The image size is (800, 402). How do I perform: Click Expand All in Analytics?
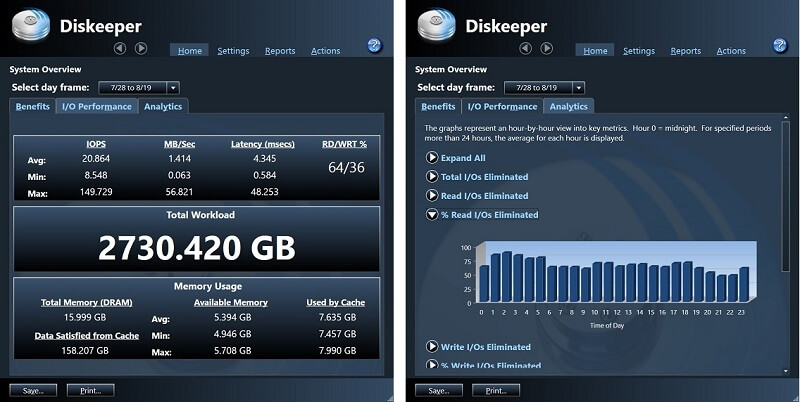click(x=456, y=158)
